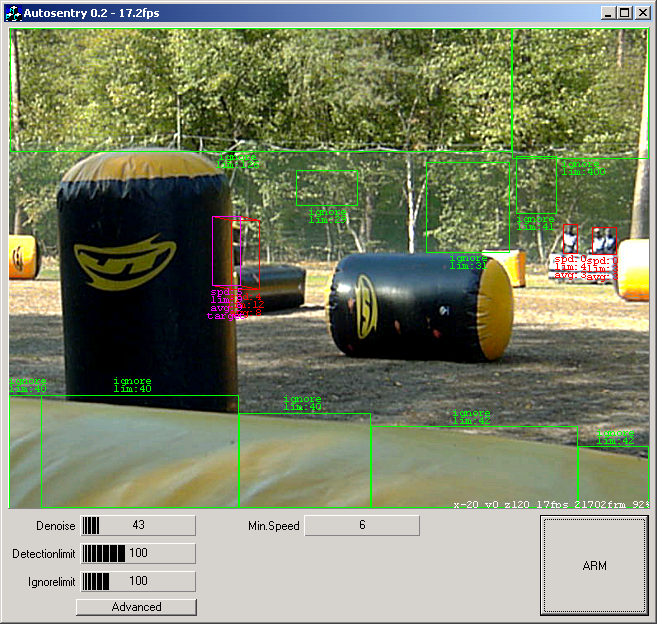Click the Ignorelimit slider bar

(137, 581)
